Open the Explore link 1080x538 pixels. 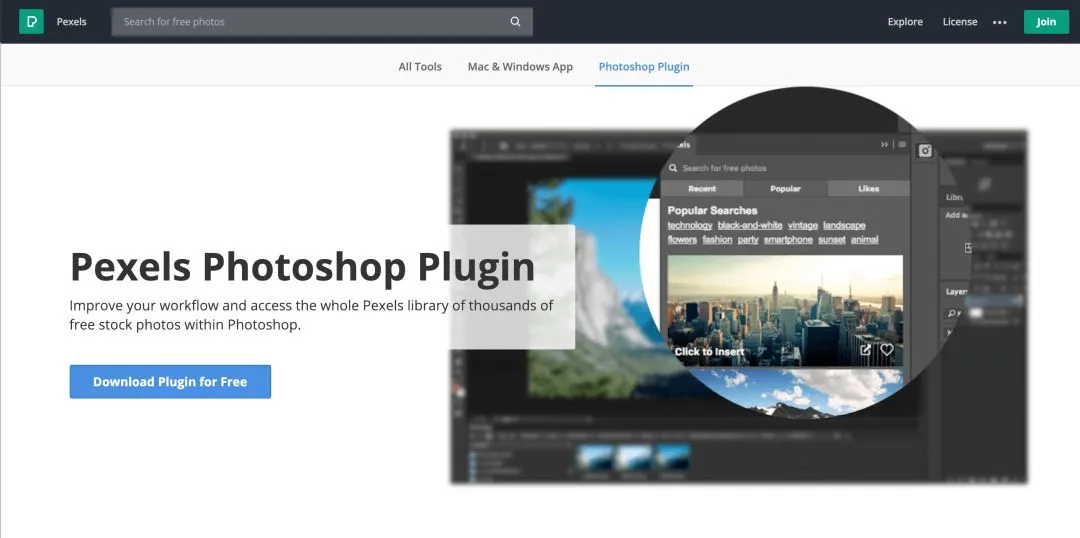point(905,21)
